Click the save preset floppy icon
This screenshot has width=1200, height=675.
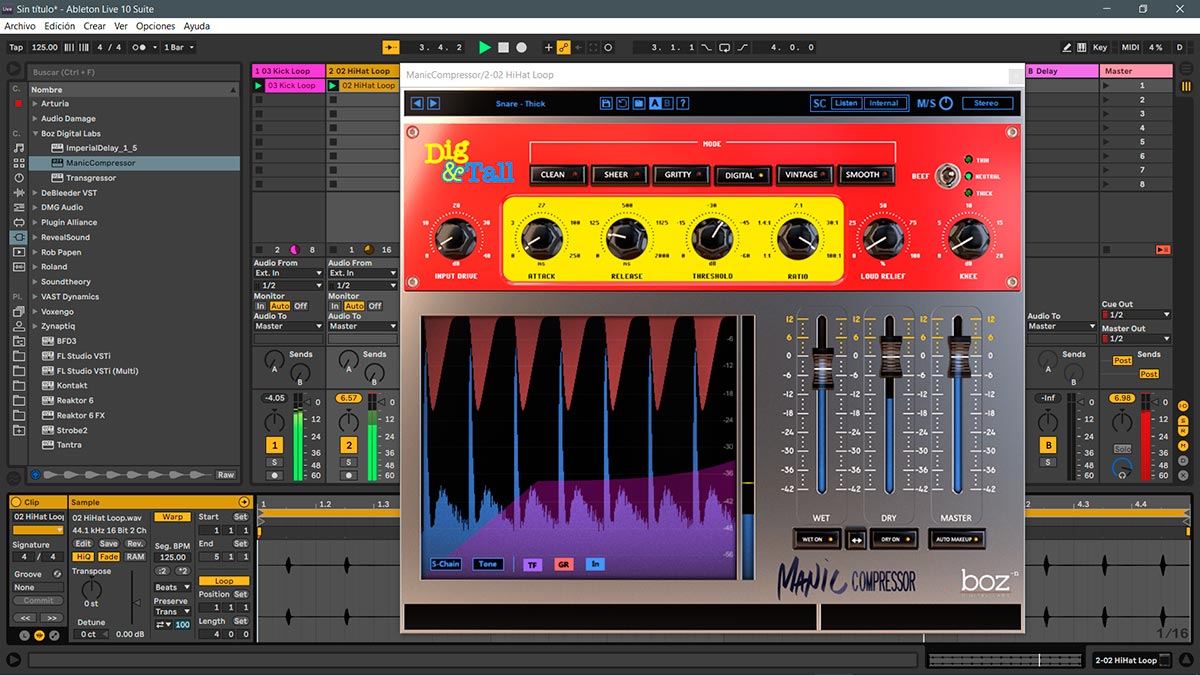(606, 103)
